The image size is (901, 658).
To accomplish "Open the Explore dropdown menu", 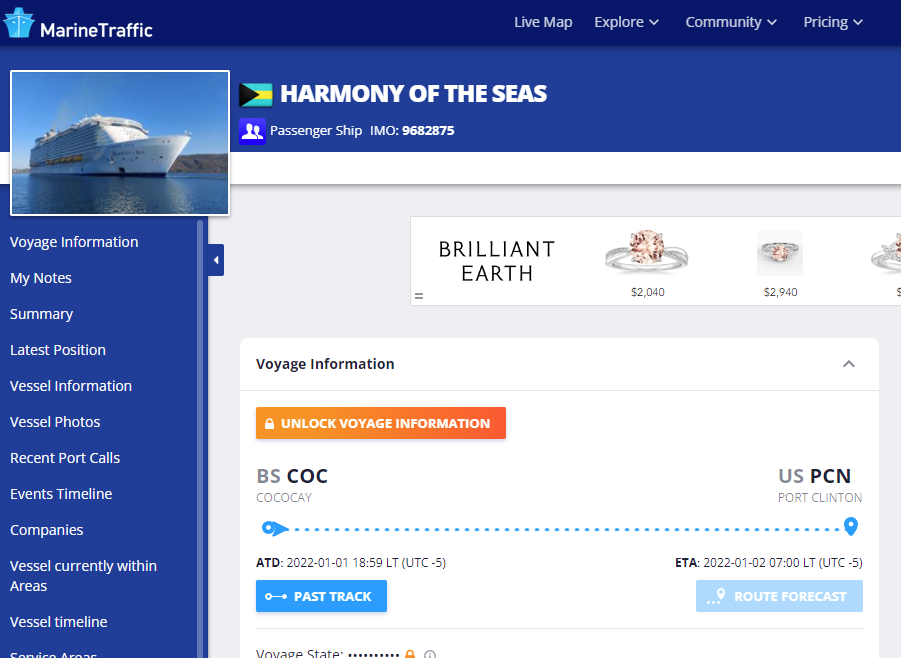I will coord(626,22).
